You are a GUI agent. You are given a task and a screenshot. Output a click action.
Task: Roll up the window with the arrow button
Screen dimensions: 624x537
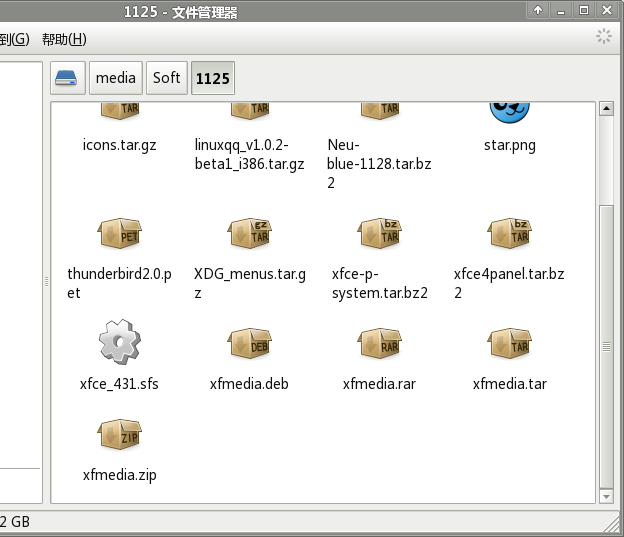tap(538, 10)
